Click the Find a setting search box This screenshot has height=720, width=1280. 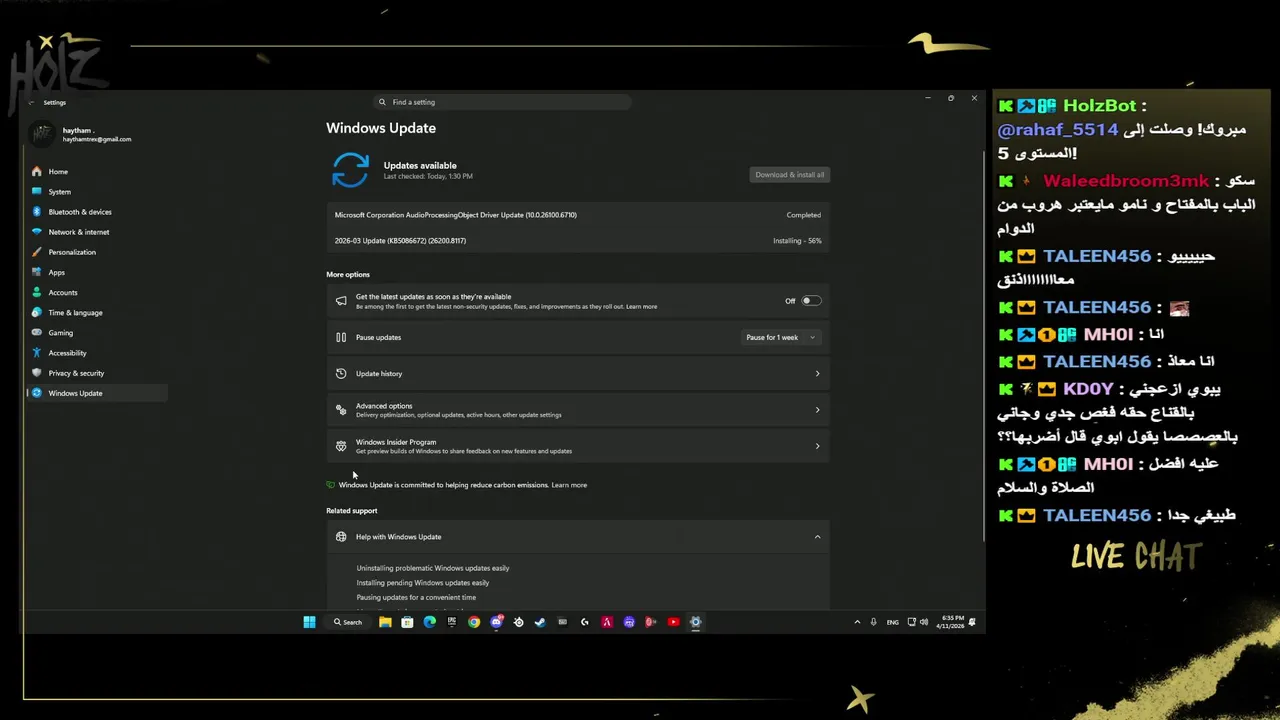coord(502,102)
